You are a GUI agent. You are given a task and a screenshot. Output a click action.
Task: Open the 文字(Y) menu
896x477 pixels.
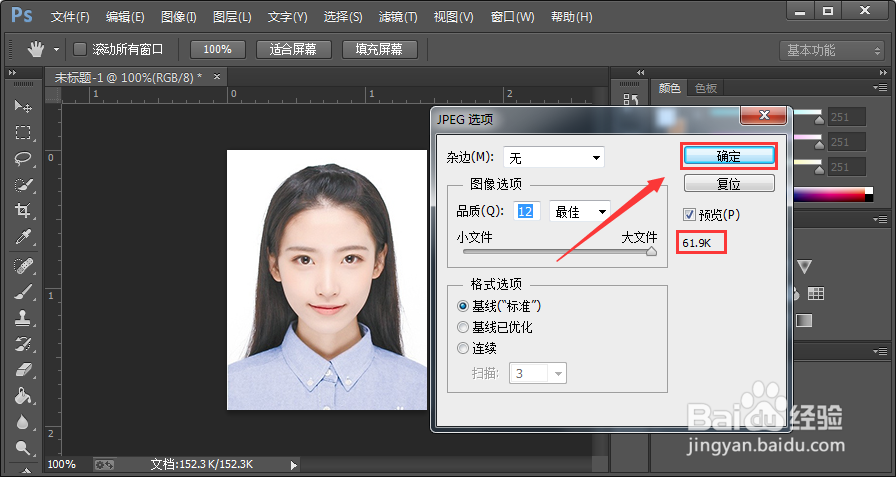287,17
